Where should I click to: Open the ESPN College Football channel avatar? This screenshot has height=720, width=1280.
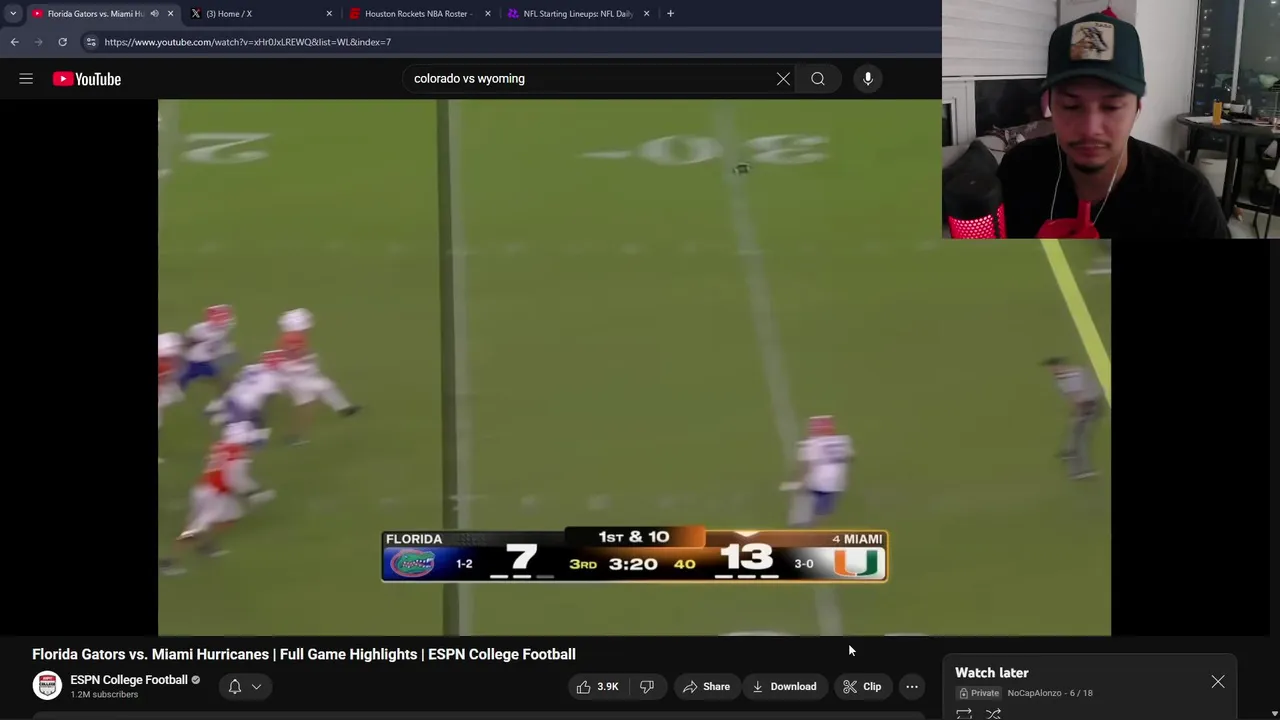point(47,686)
